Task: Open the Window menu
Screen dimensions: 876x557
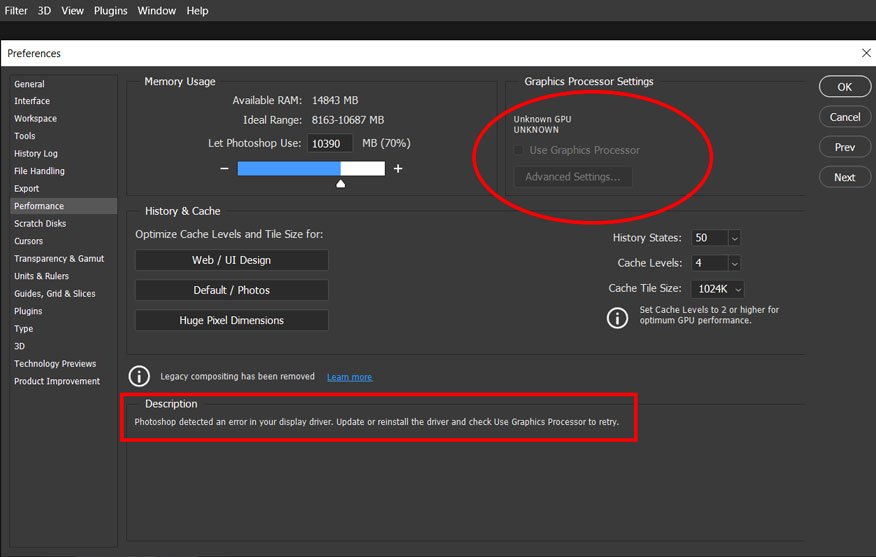Action: click(156, 11)
